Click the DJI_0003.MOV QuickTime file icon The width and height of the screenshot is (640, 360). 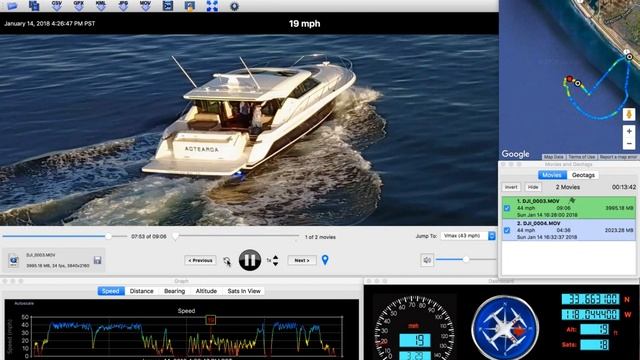(x=13, y=260)
